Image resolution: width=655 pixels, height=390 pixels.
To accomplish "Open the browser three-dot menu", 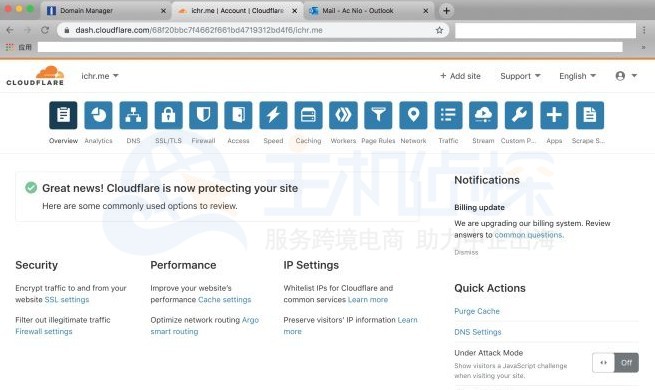I will point(644,30).
